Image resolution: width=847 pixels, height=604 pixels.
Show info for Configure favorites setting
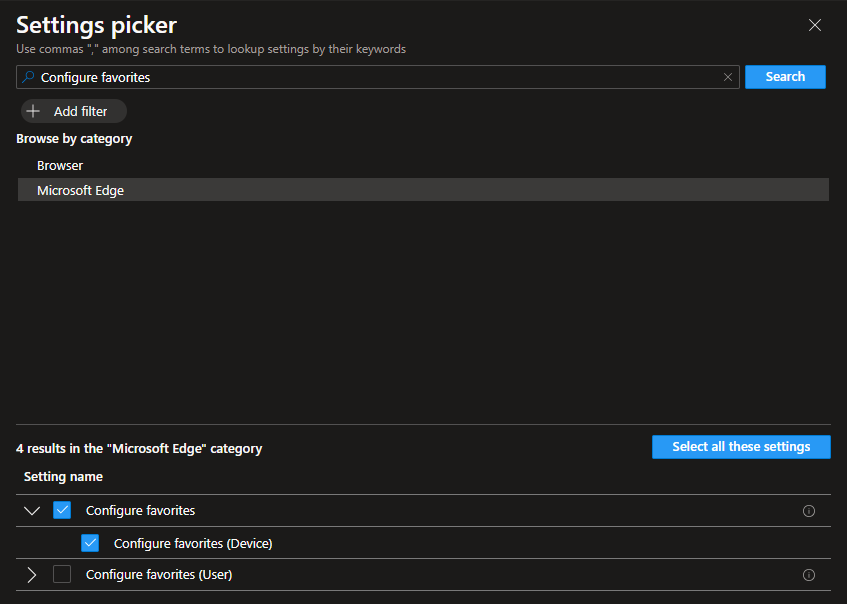click(x=809, y=511)
